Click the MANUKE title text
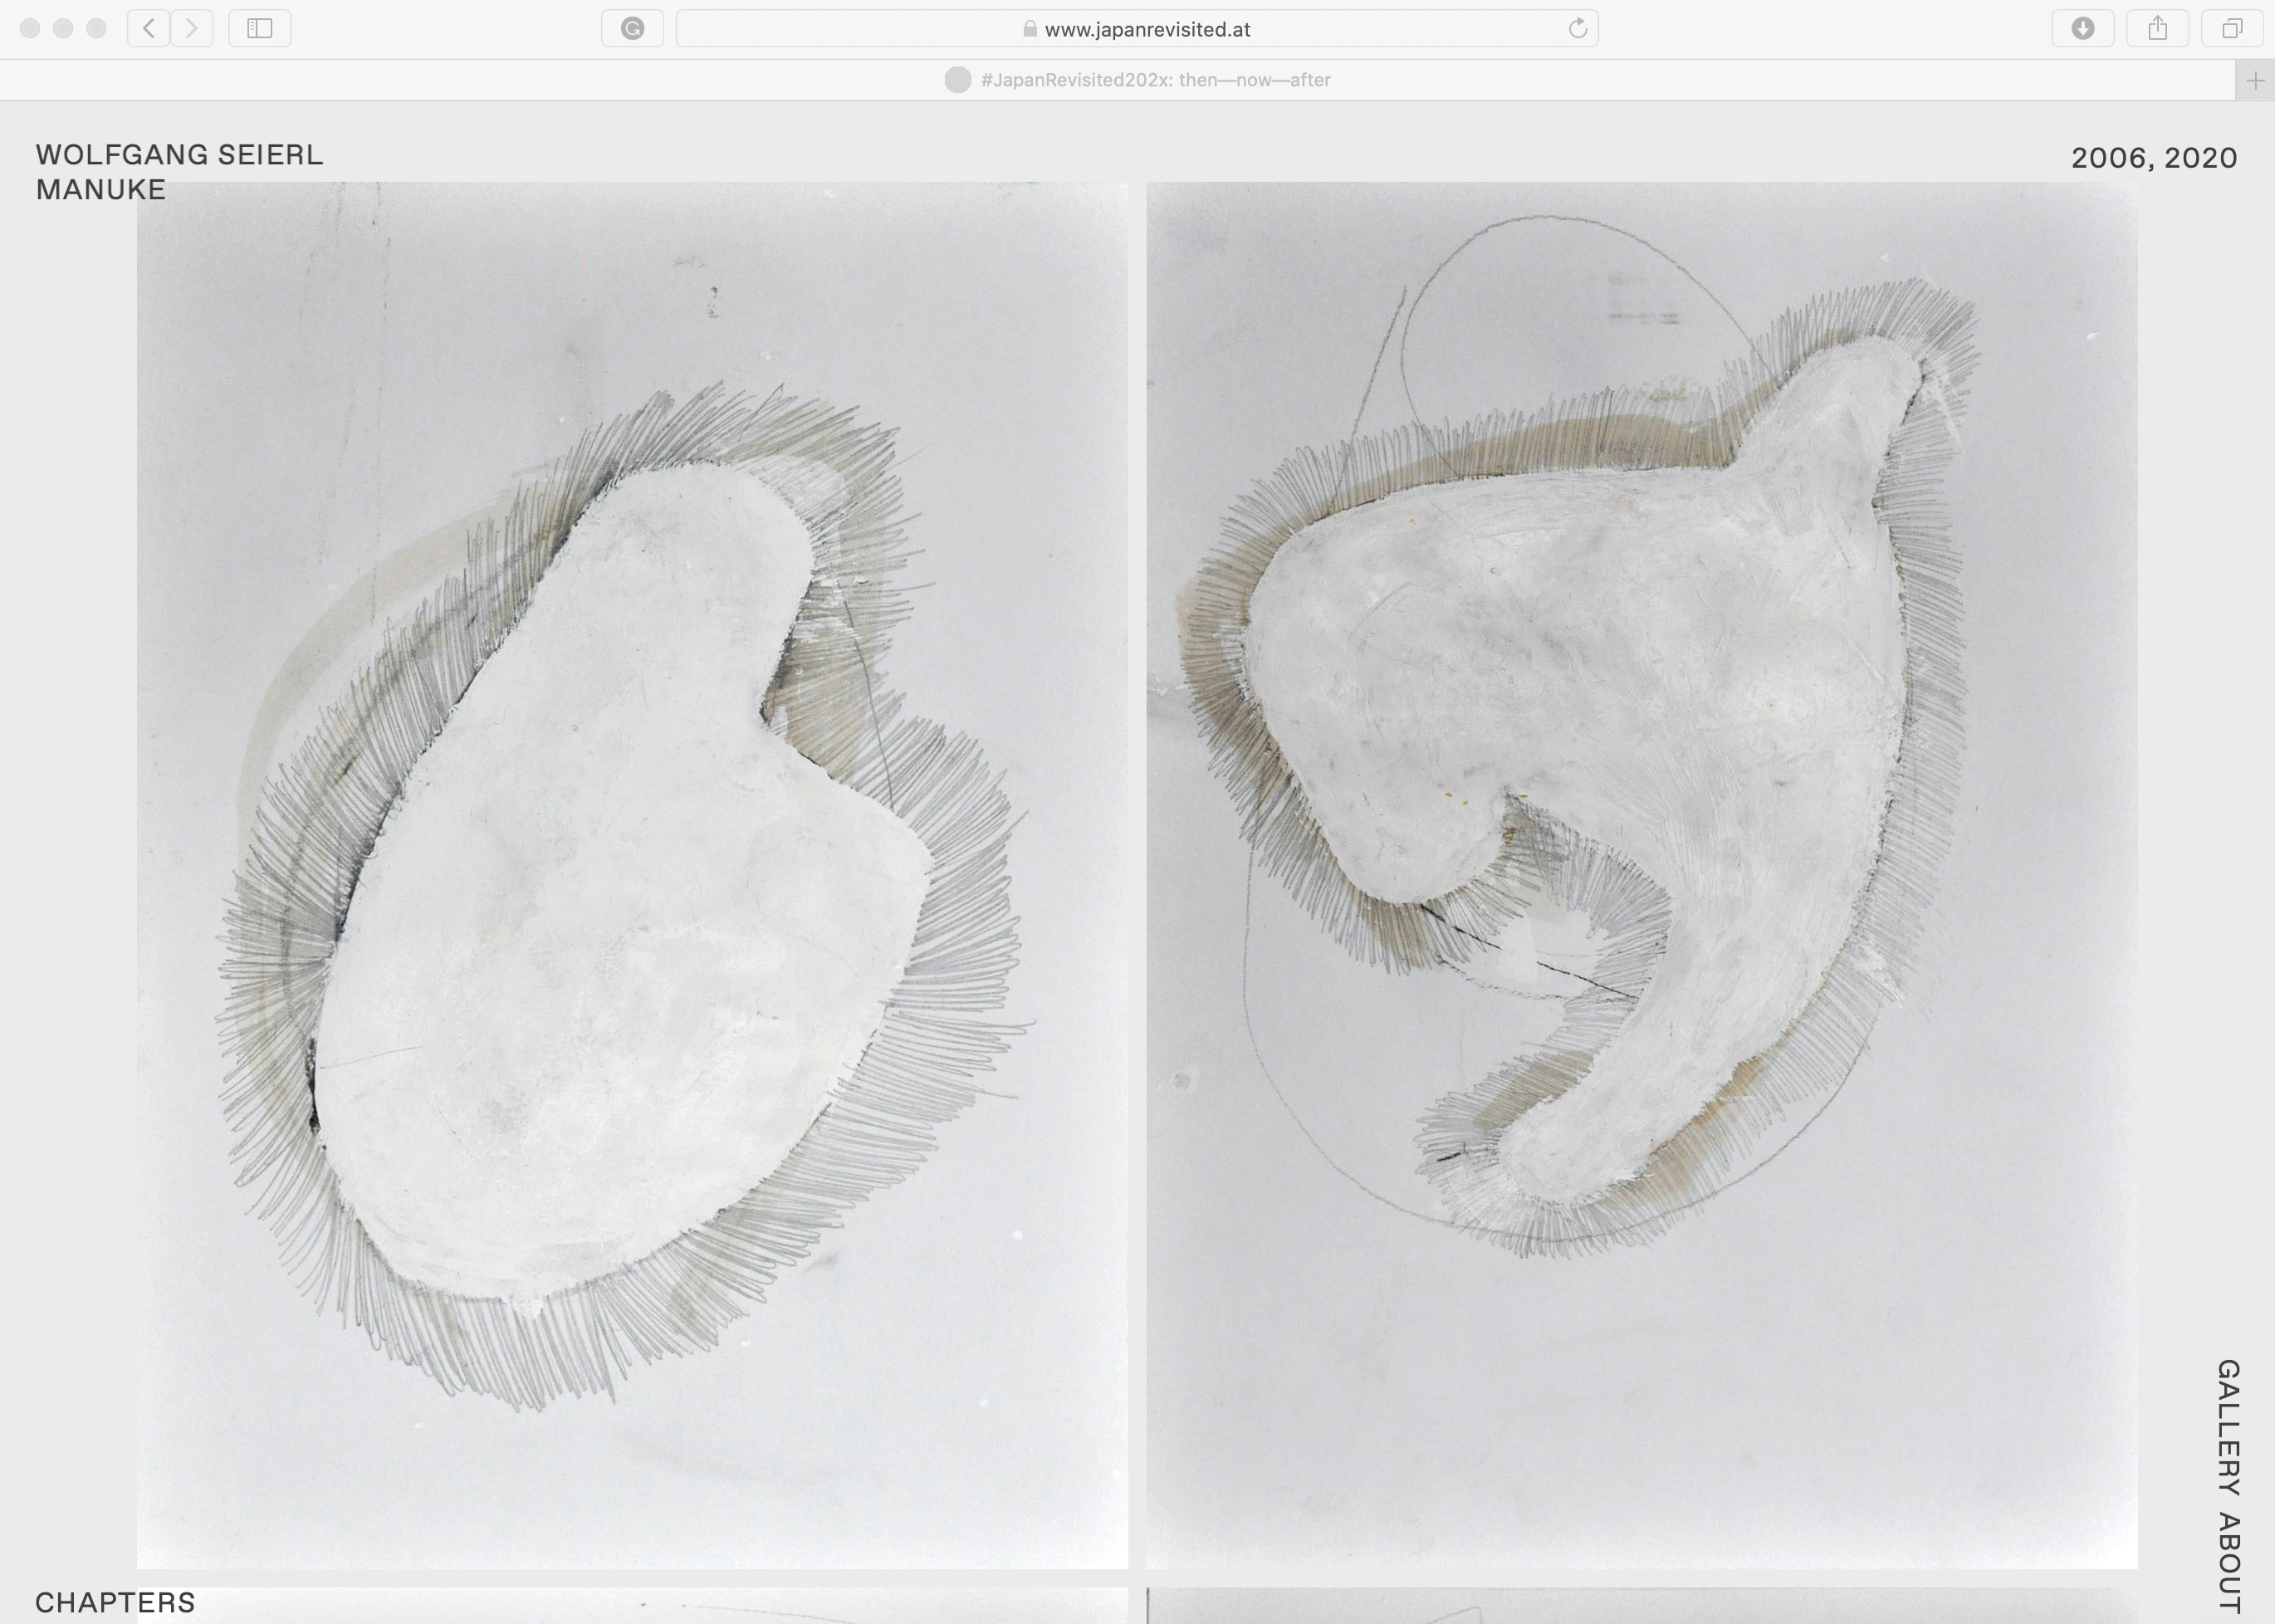 coord(101,190)
